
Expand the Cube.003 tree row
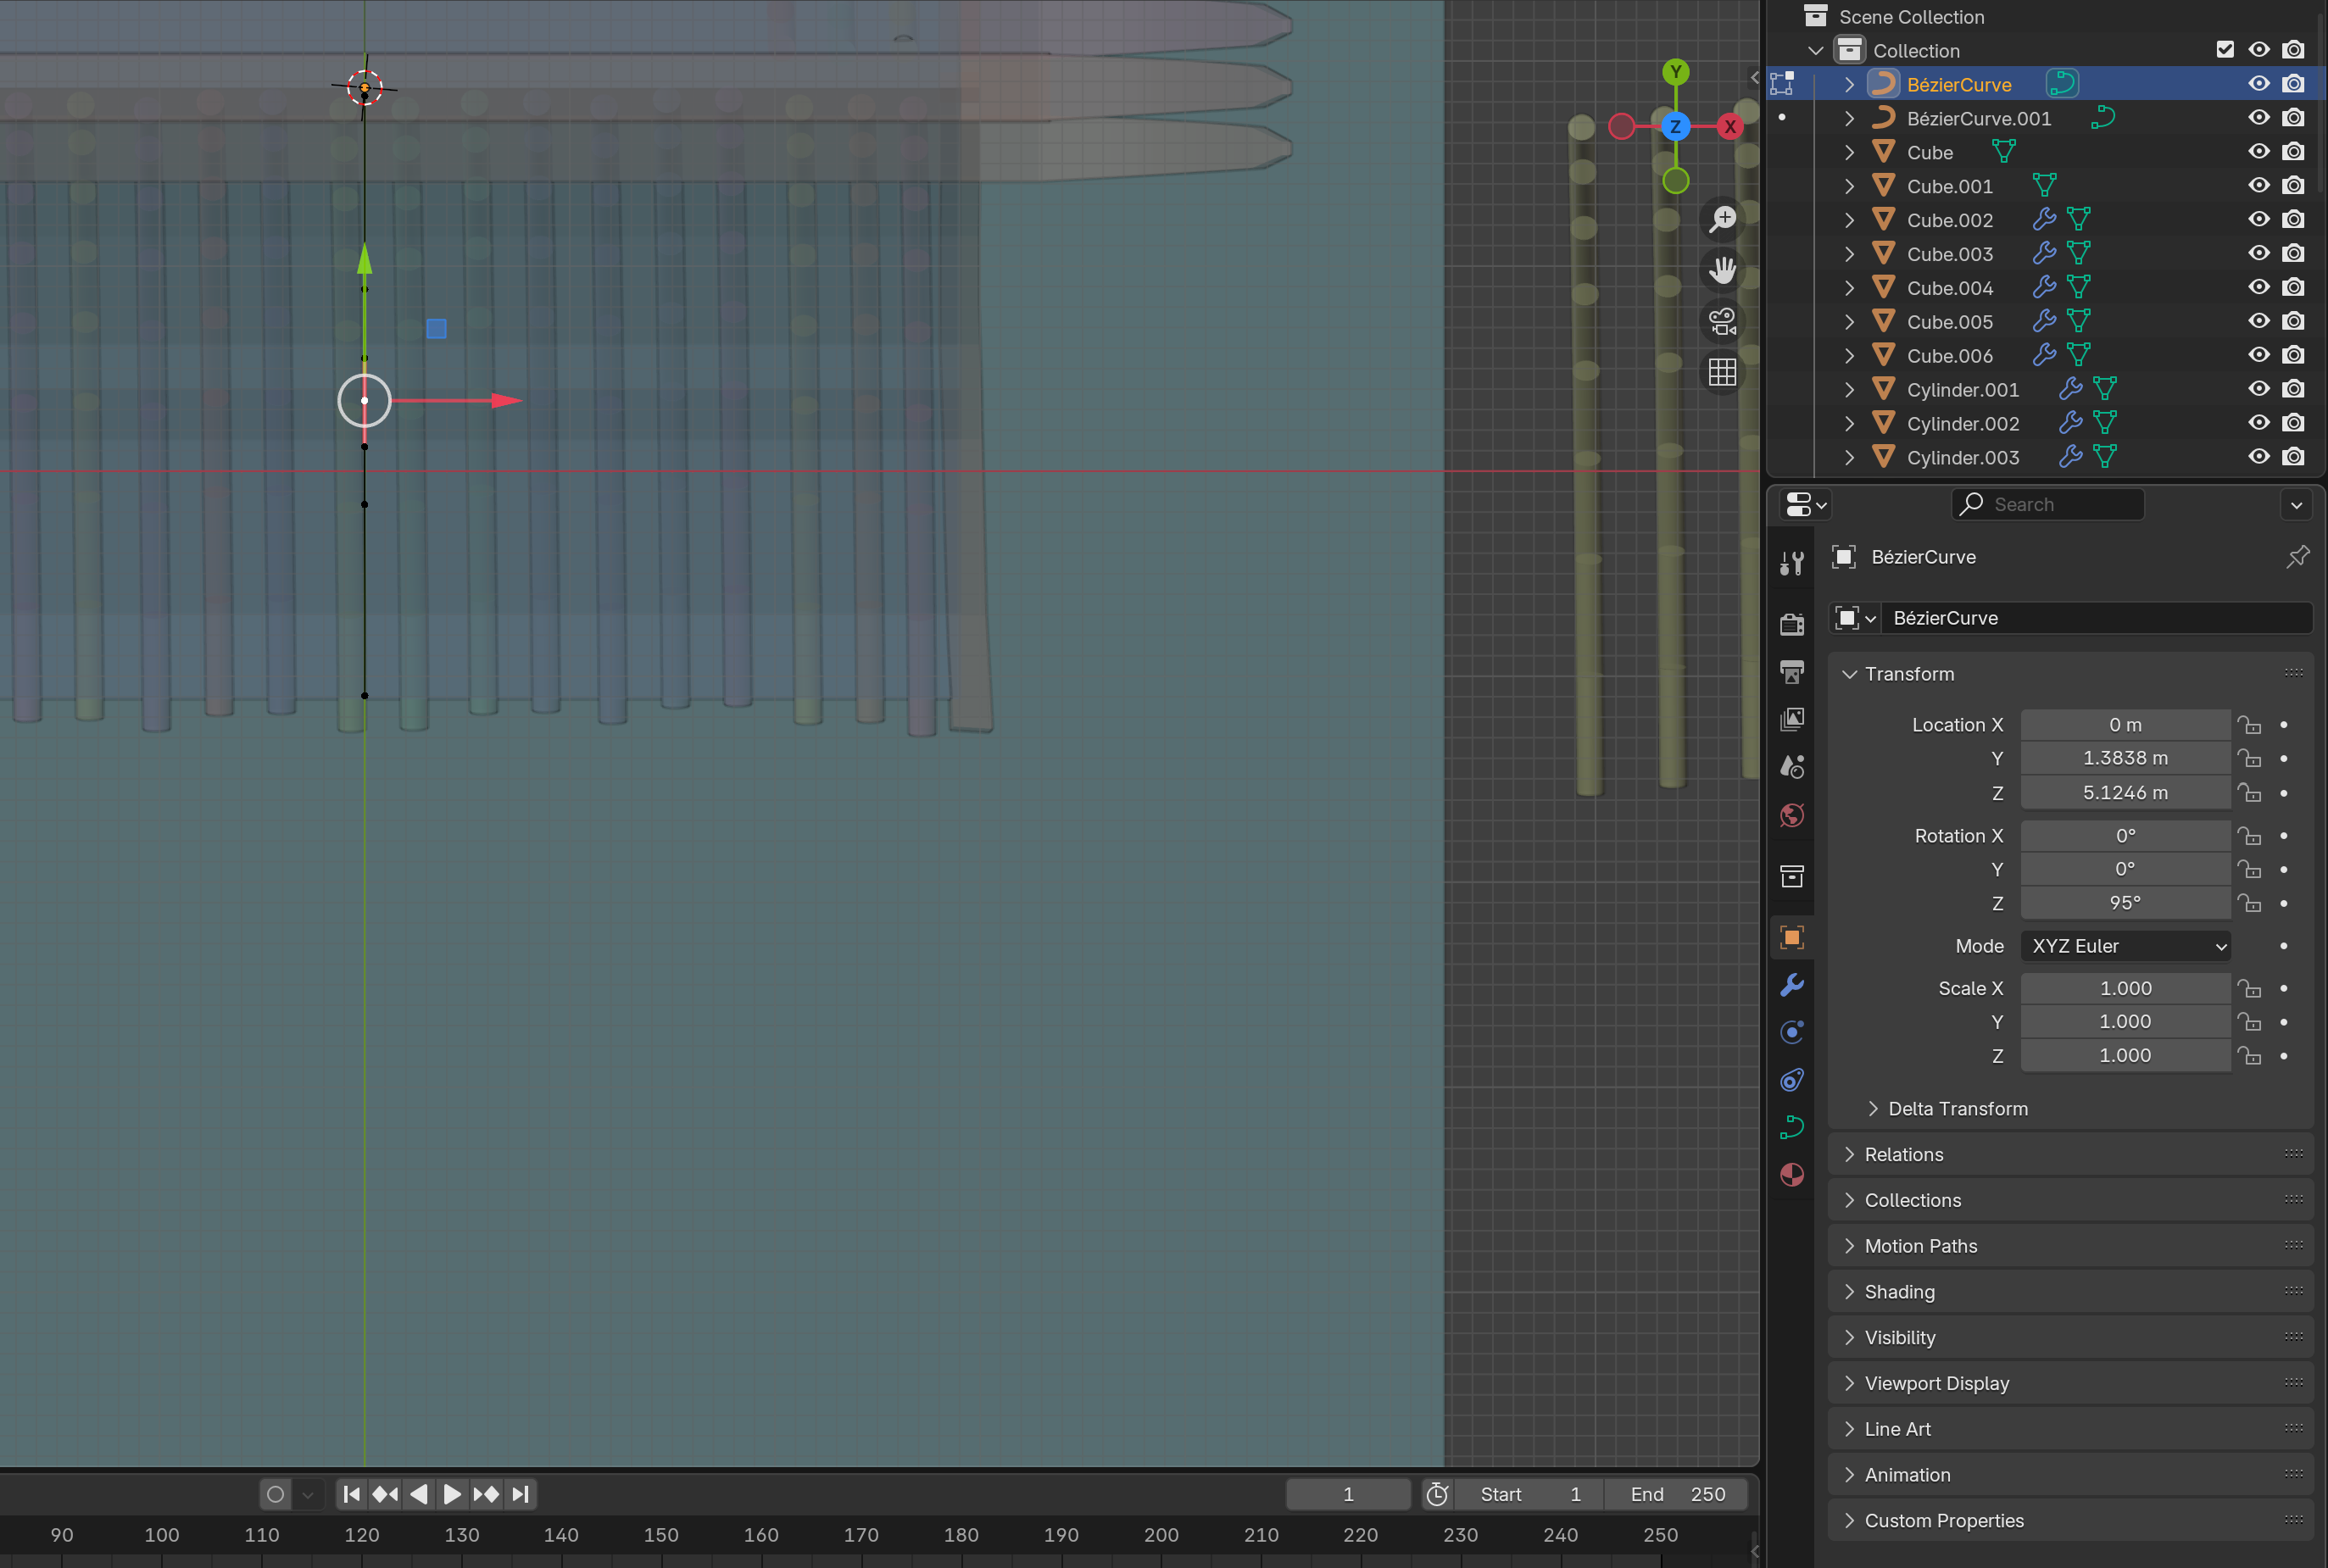click(x=1849, y=254)
